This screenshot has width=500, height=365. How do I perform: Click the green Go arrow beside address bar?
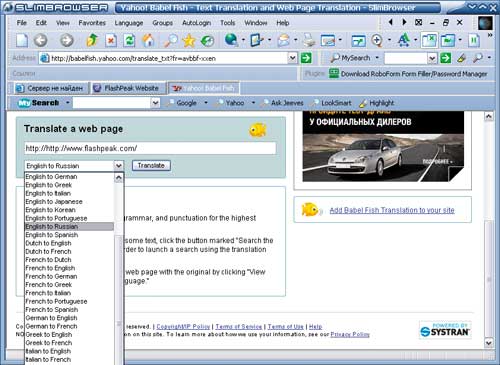[x=306, y=58]
